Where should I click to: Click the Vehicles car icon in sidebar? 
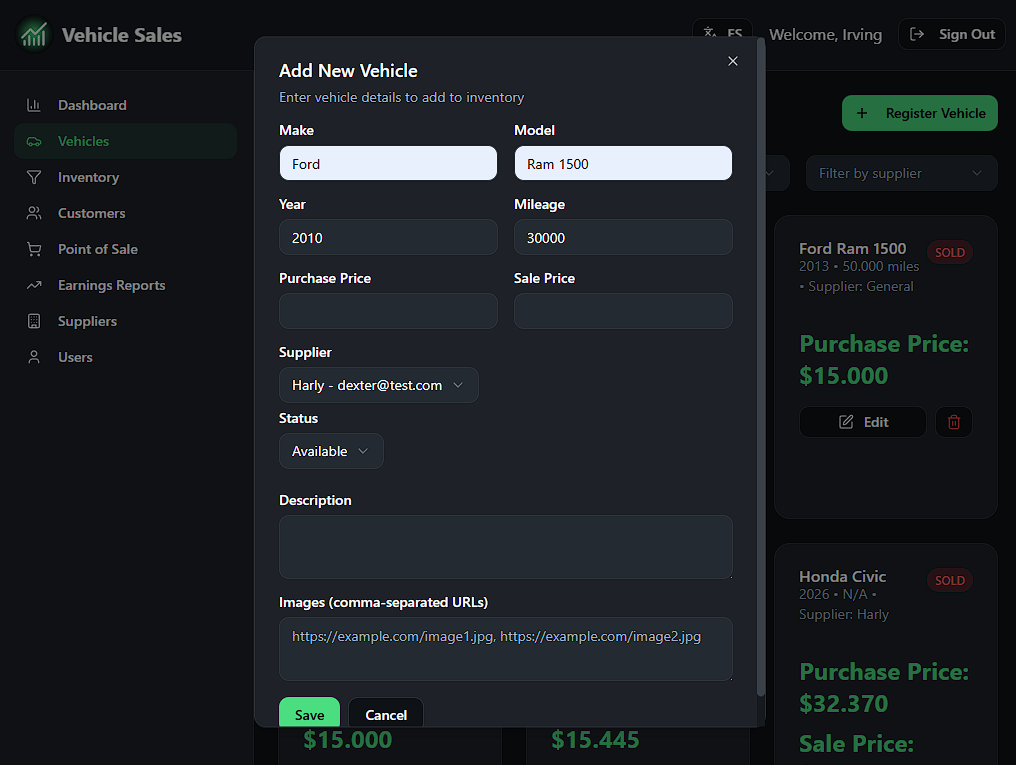(34, 141)
